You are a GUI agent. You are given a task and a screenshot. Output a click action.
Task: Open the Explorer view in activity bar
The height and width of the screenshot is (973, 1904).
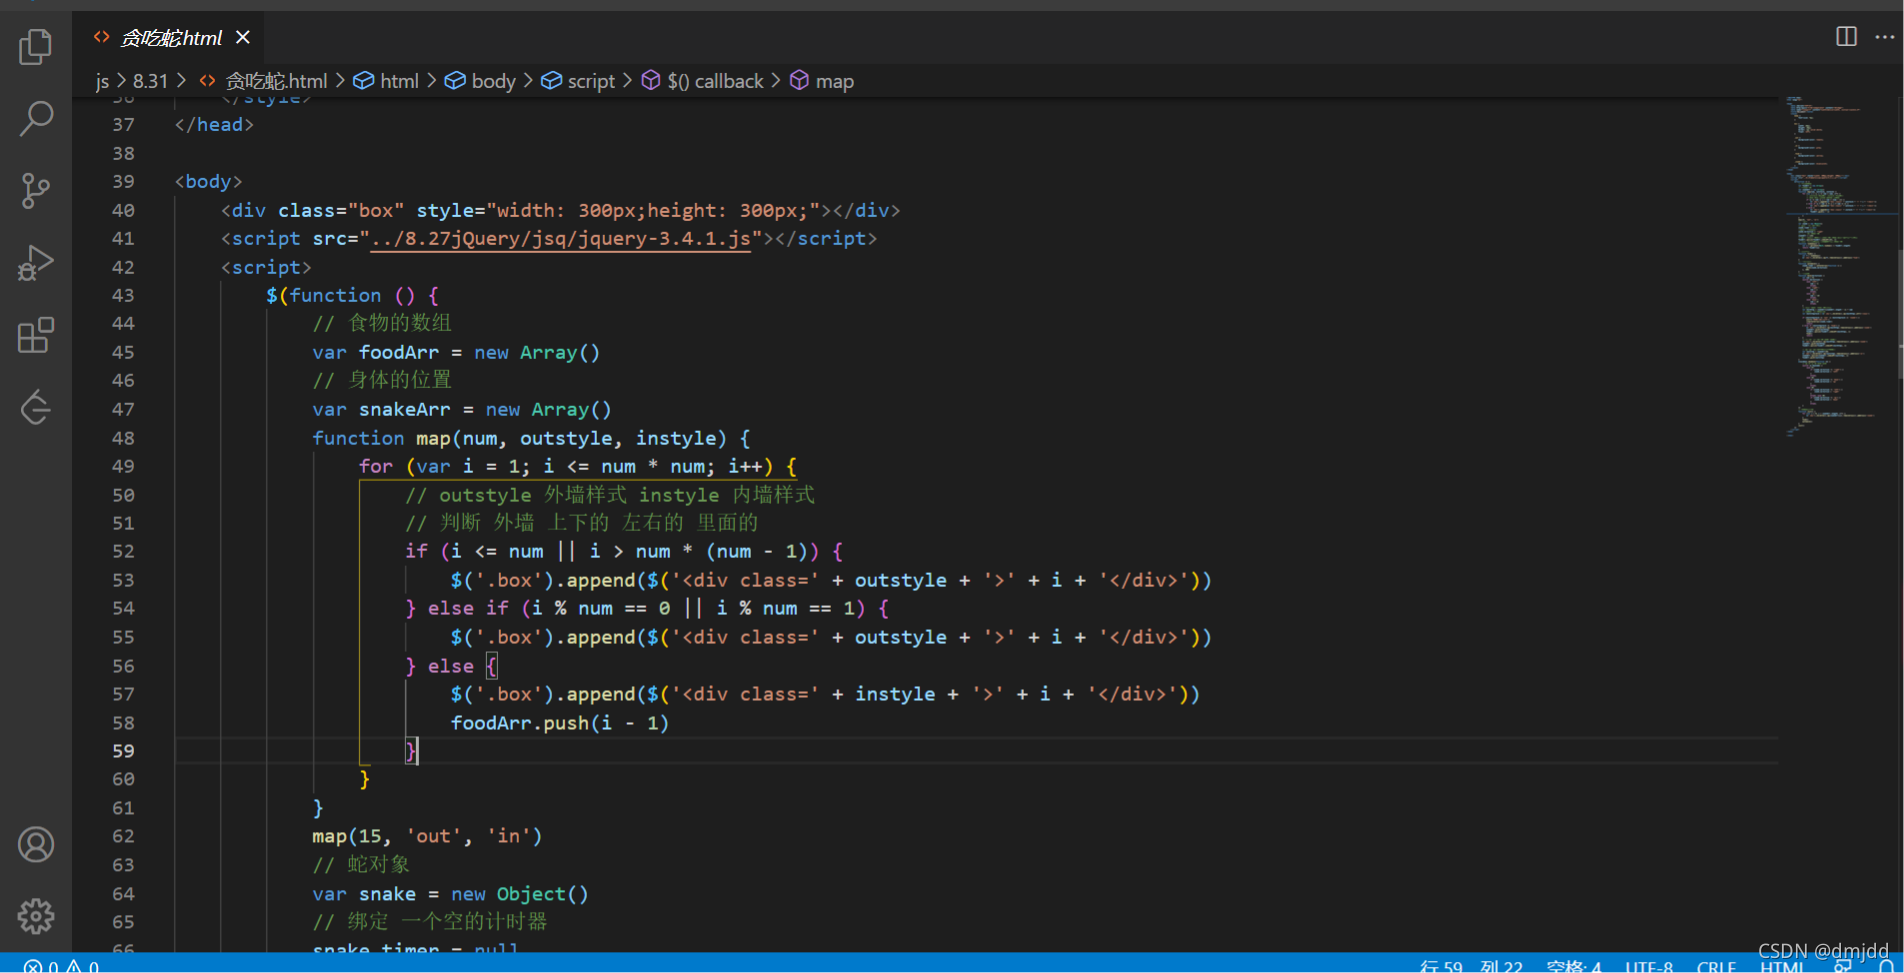click(x=36, y=46)
